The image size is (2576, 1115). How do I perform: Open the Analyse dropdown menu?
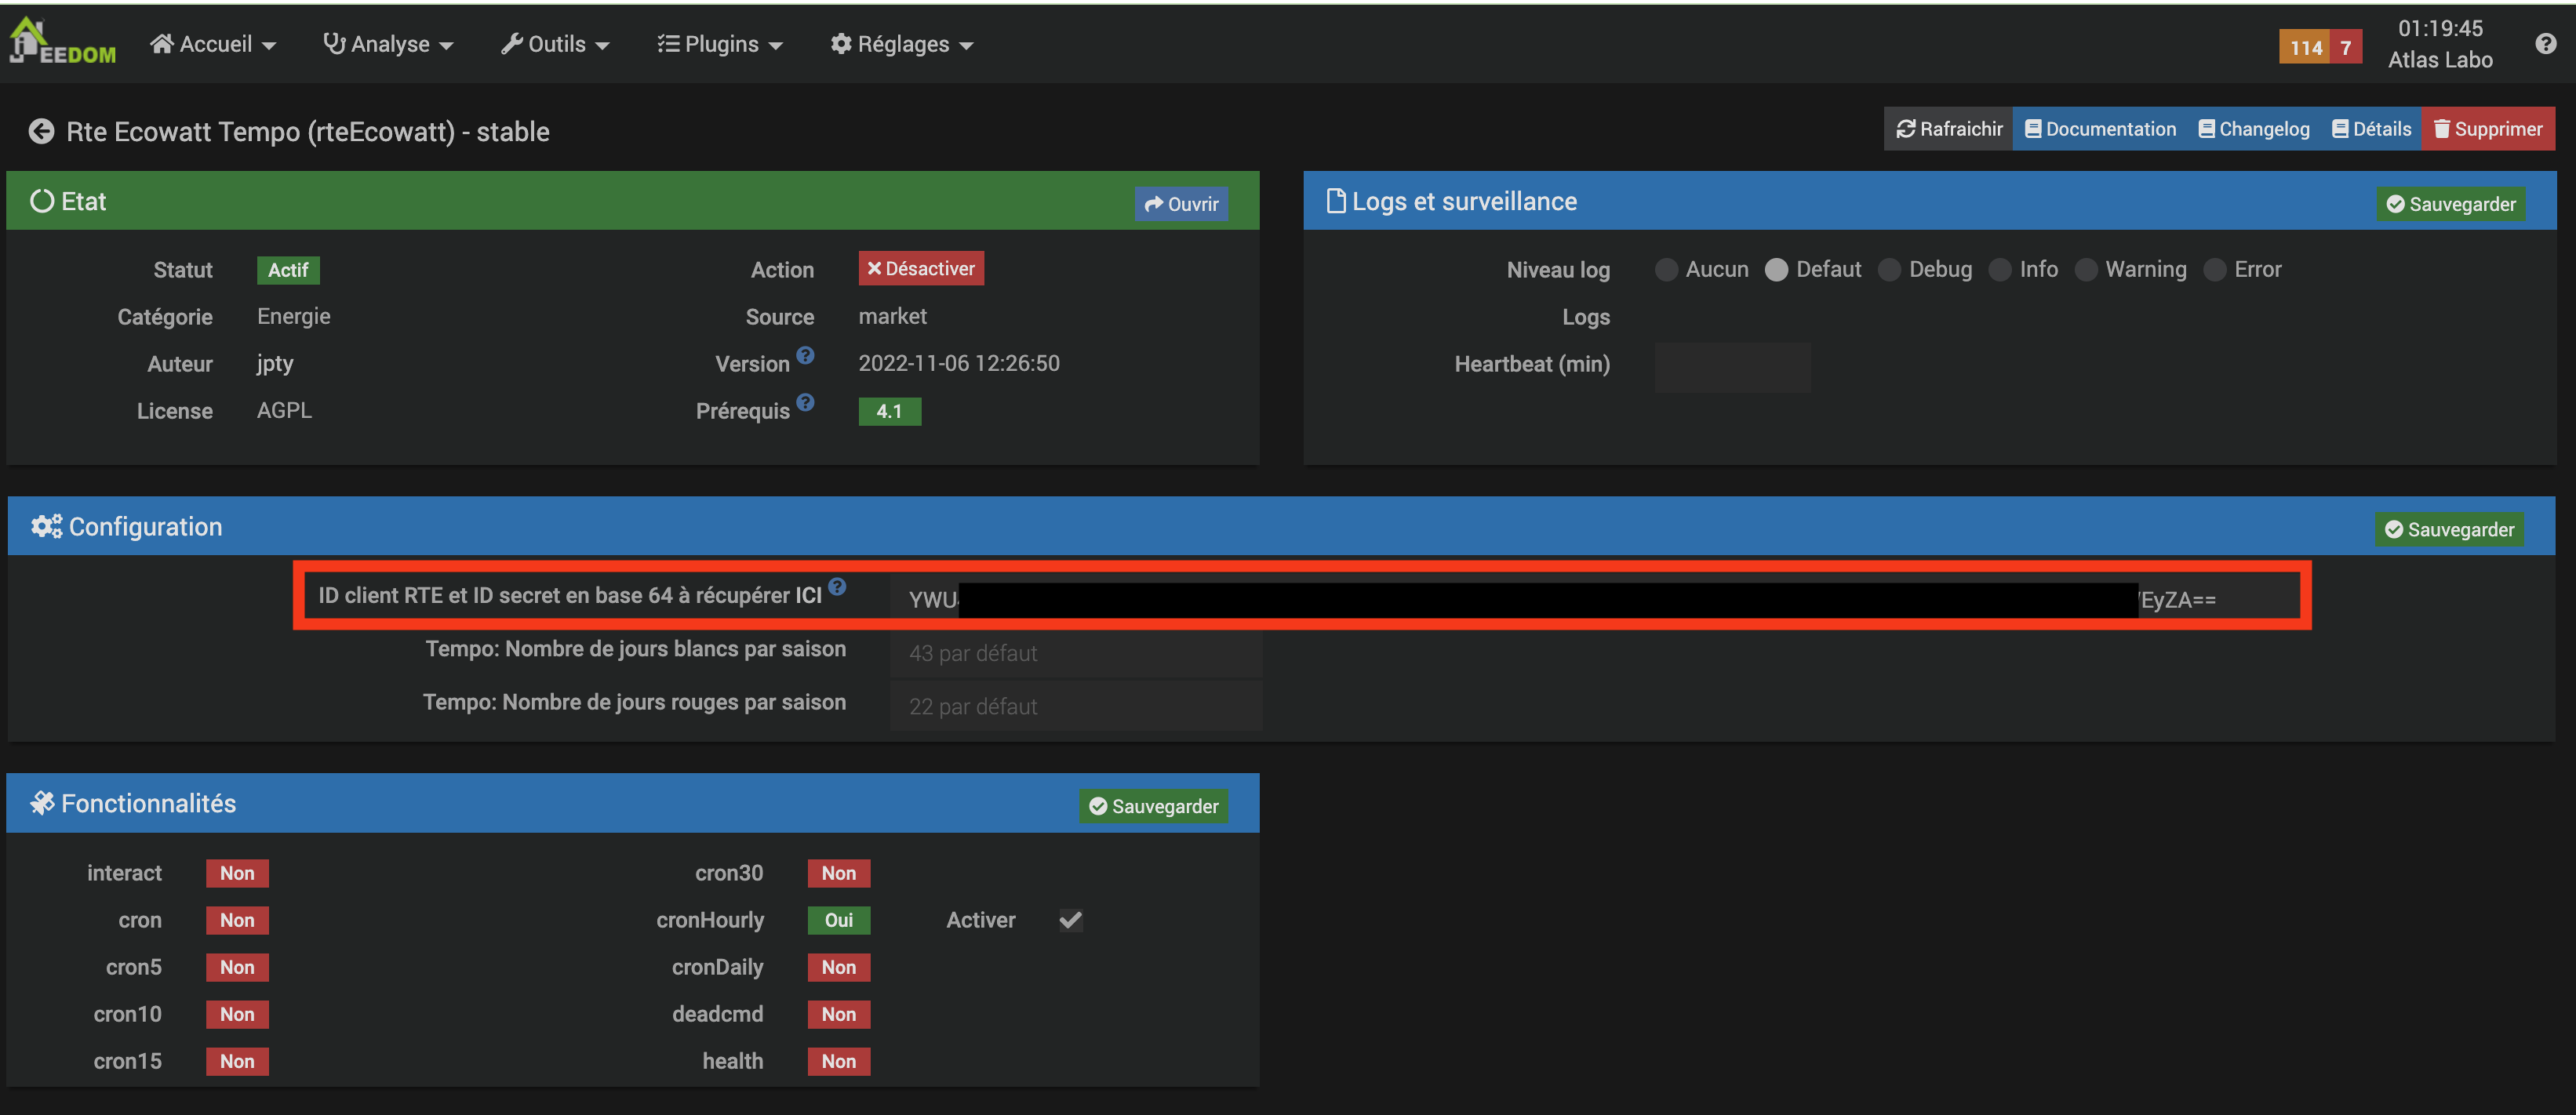click(388, 44)
